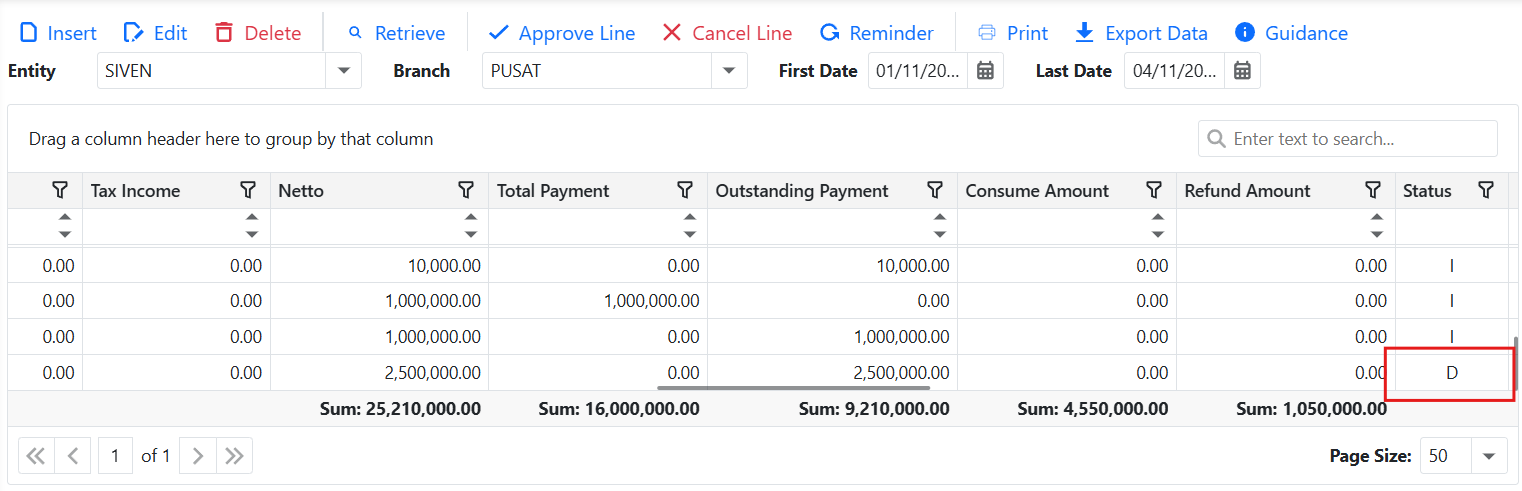Click the Branch field showing PUSAT
This screenshot has width=1522, height=491.
597,71
